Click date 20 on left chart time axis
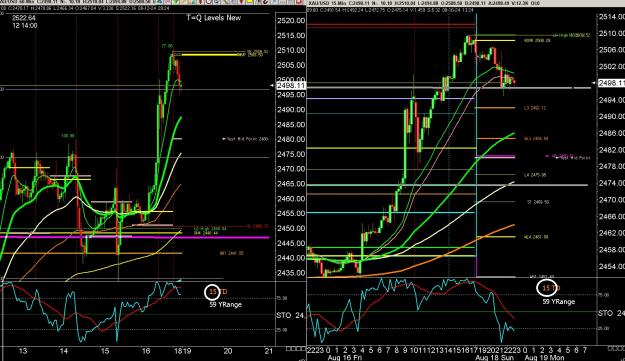Image resolution: width=625 pixels, height=361 pixels. (228, 351)
